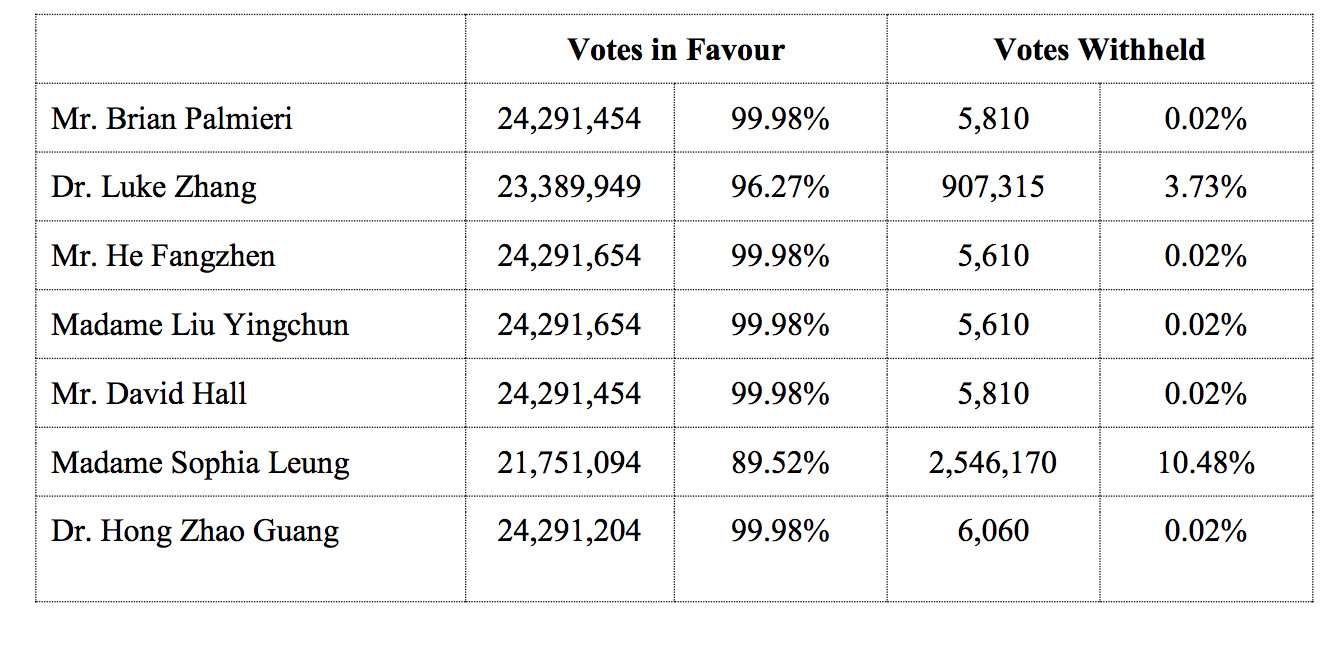
Task: Click the 3.73% withheld percentage cell
Action: [x=1206, y=187]
